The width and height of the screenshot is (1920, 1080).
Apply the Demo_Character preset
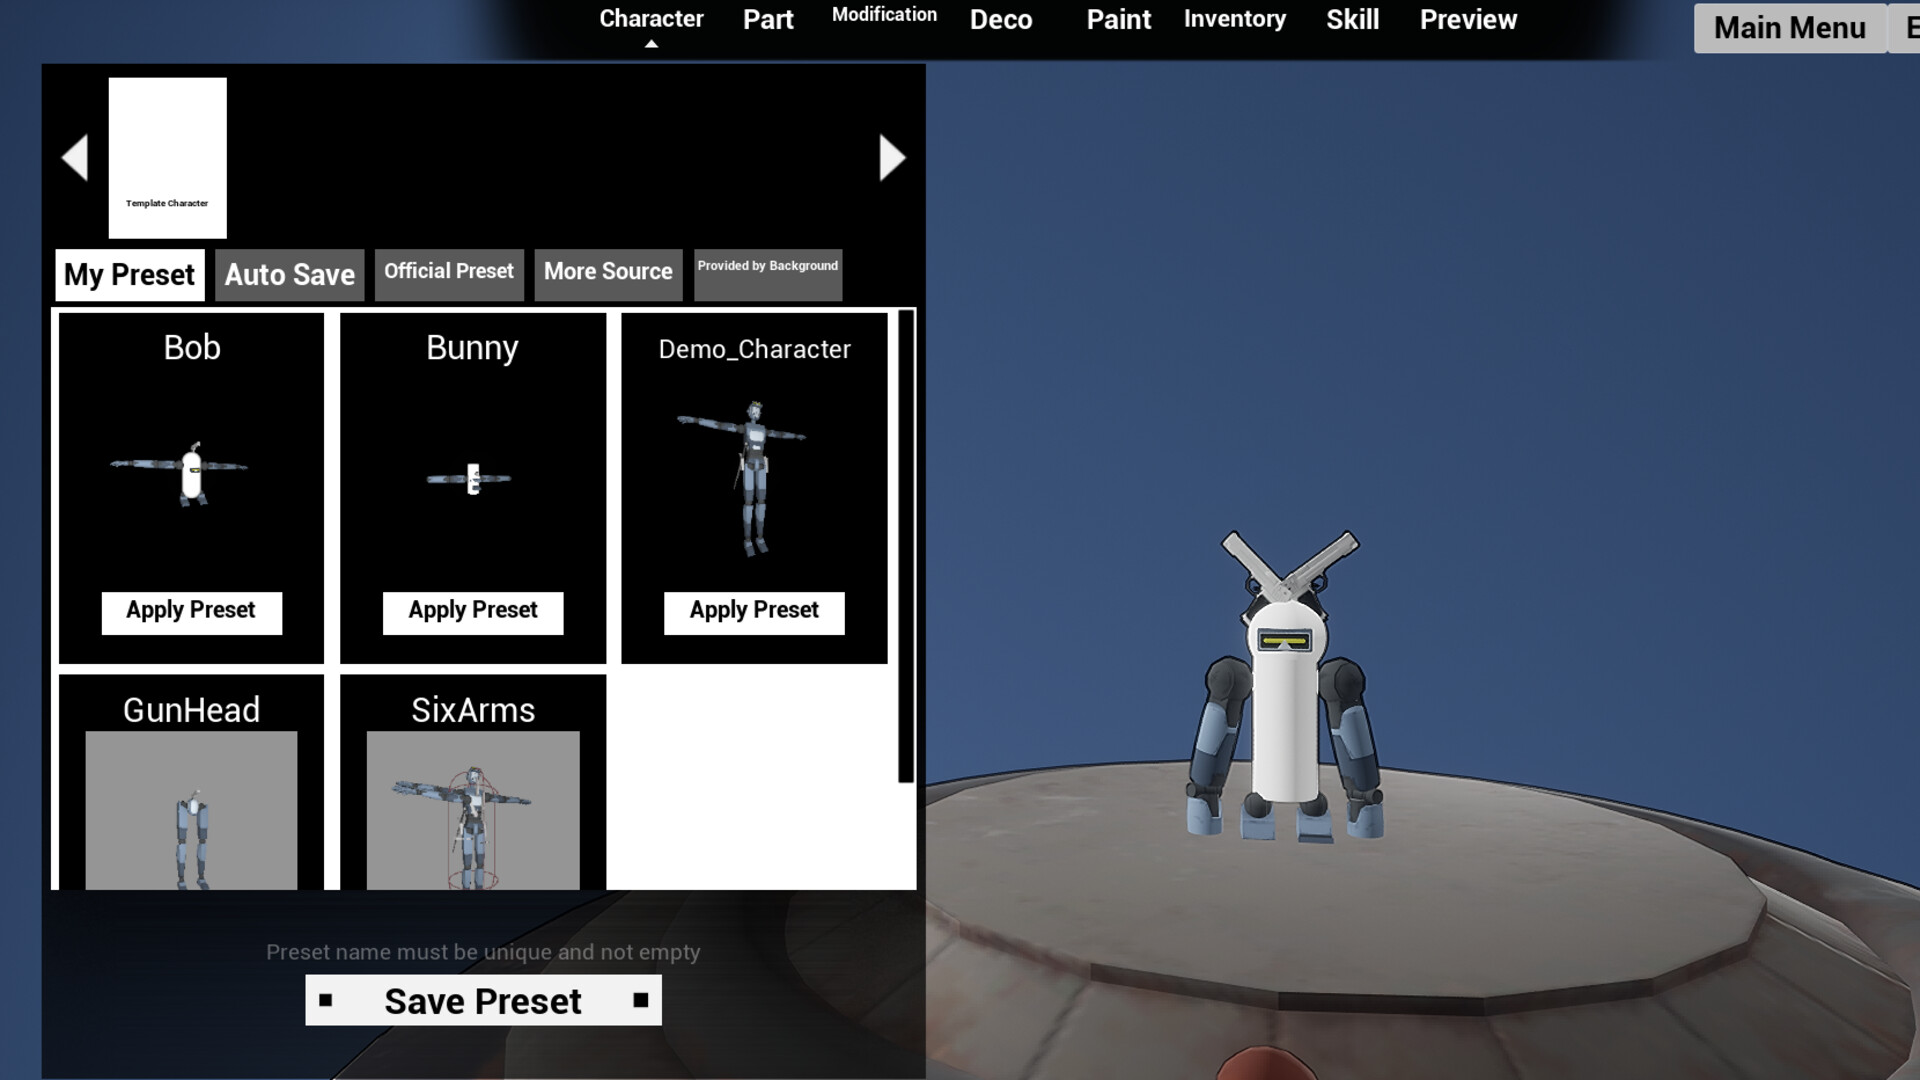(753, 611)
